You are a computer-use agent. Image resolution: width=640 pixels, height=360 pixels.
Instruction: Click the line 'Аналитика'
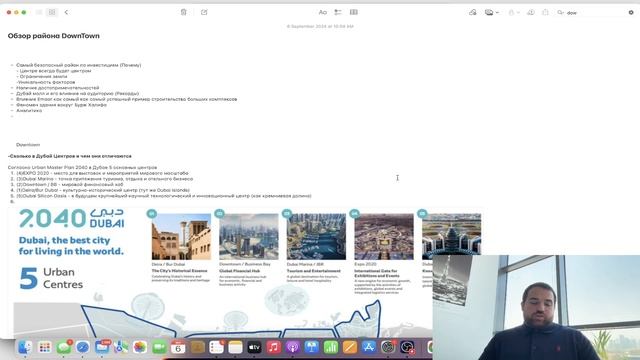[29, 111]
